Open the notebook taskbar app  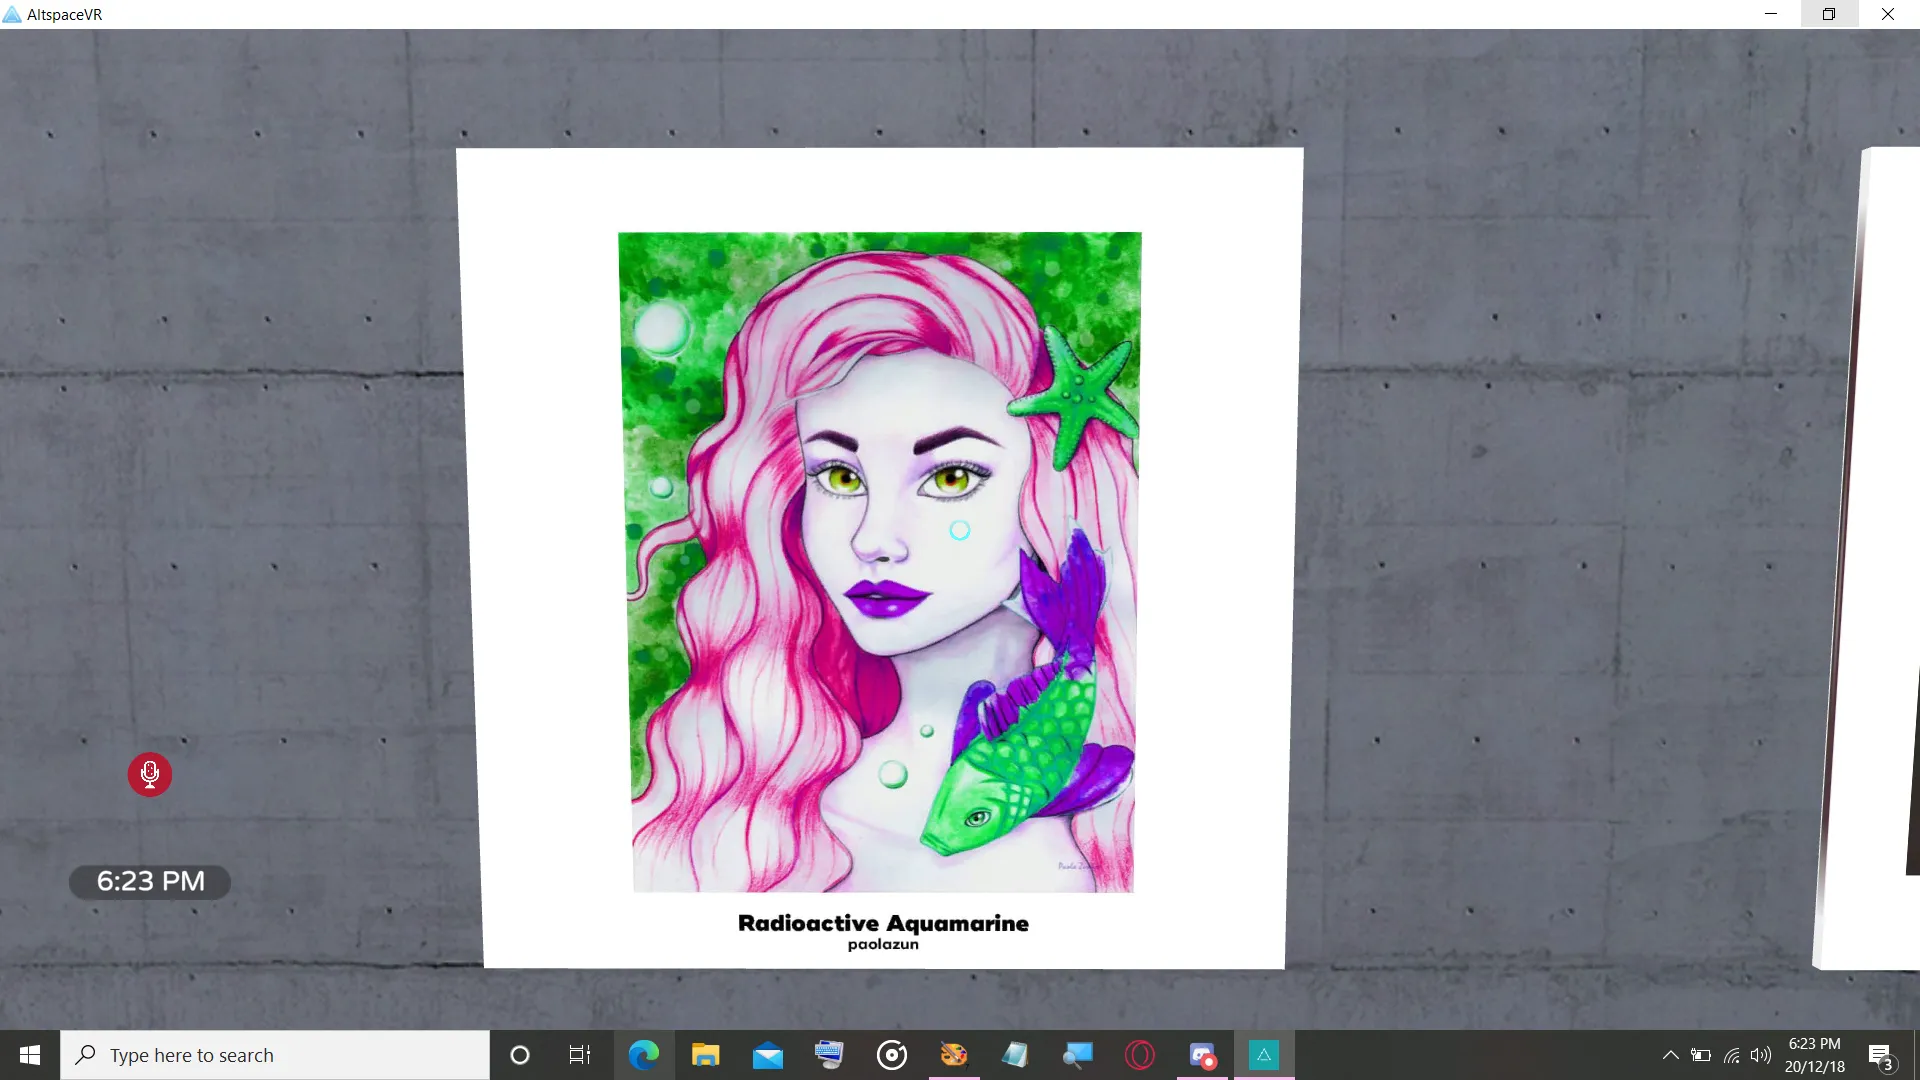[x=1015, y=1055]
